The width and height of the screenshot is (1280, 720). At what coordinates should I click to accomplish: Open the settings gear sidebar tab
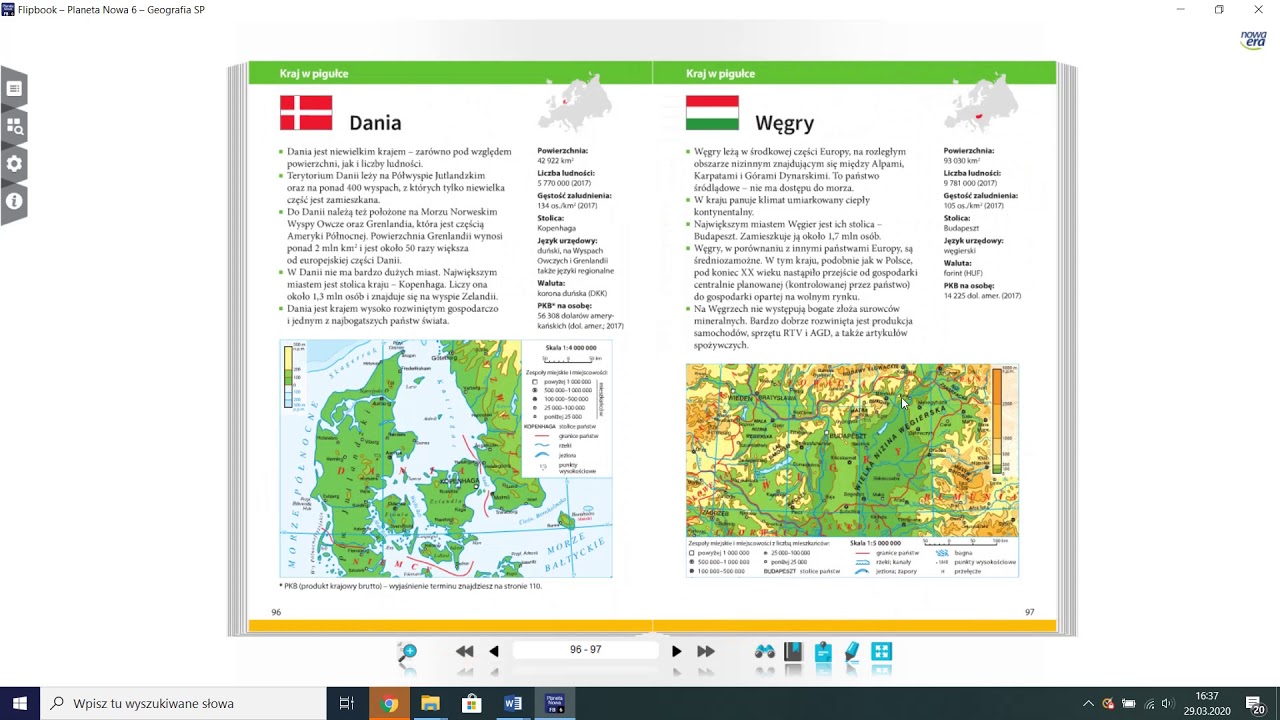coord(14,164)
